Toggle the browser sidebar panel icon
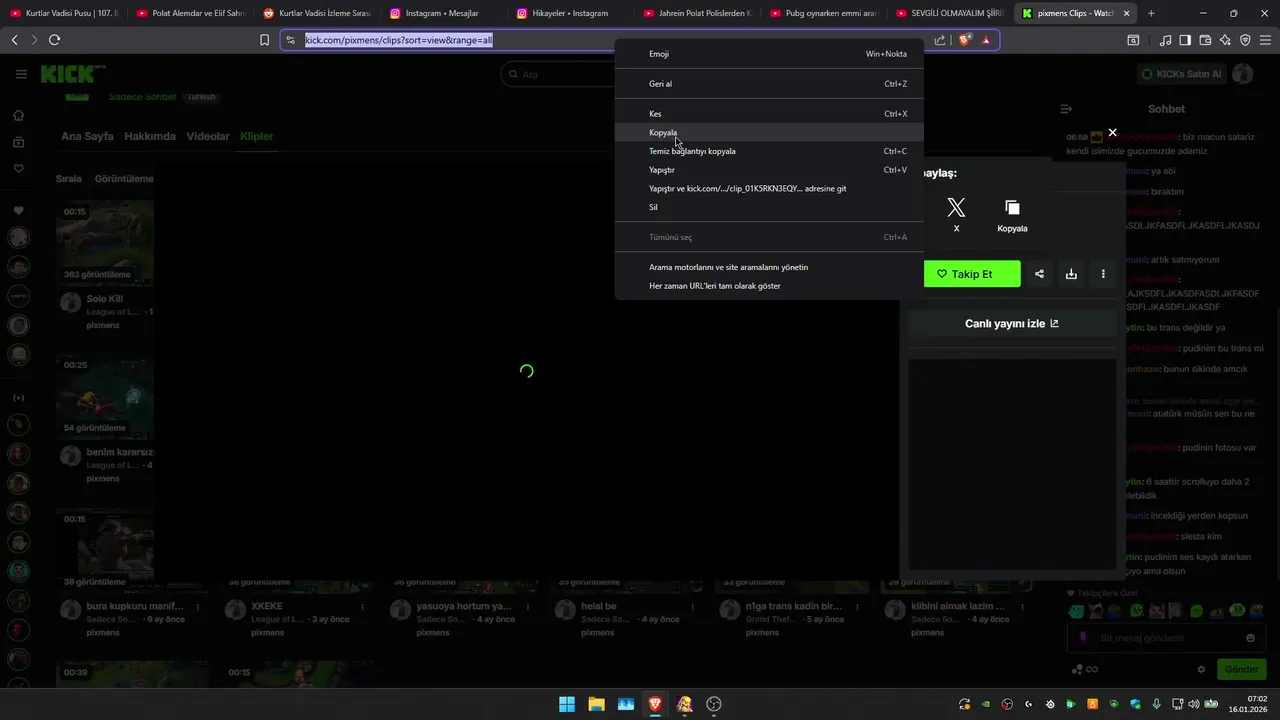1280x720 pixels. 1185,40
